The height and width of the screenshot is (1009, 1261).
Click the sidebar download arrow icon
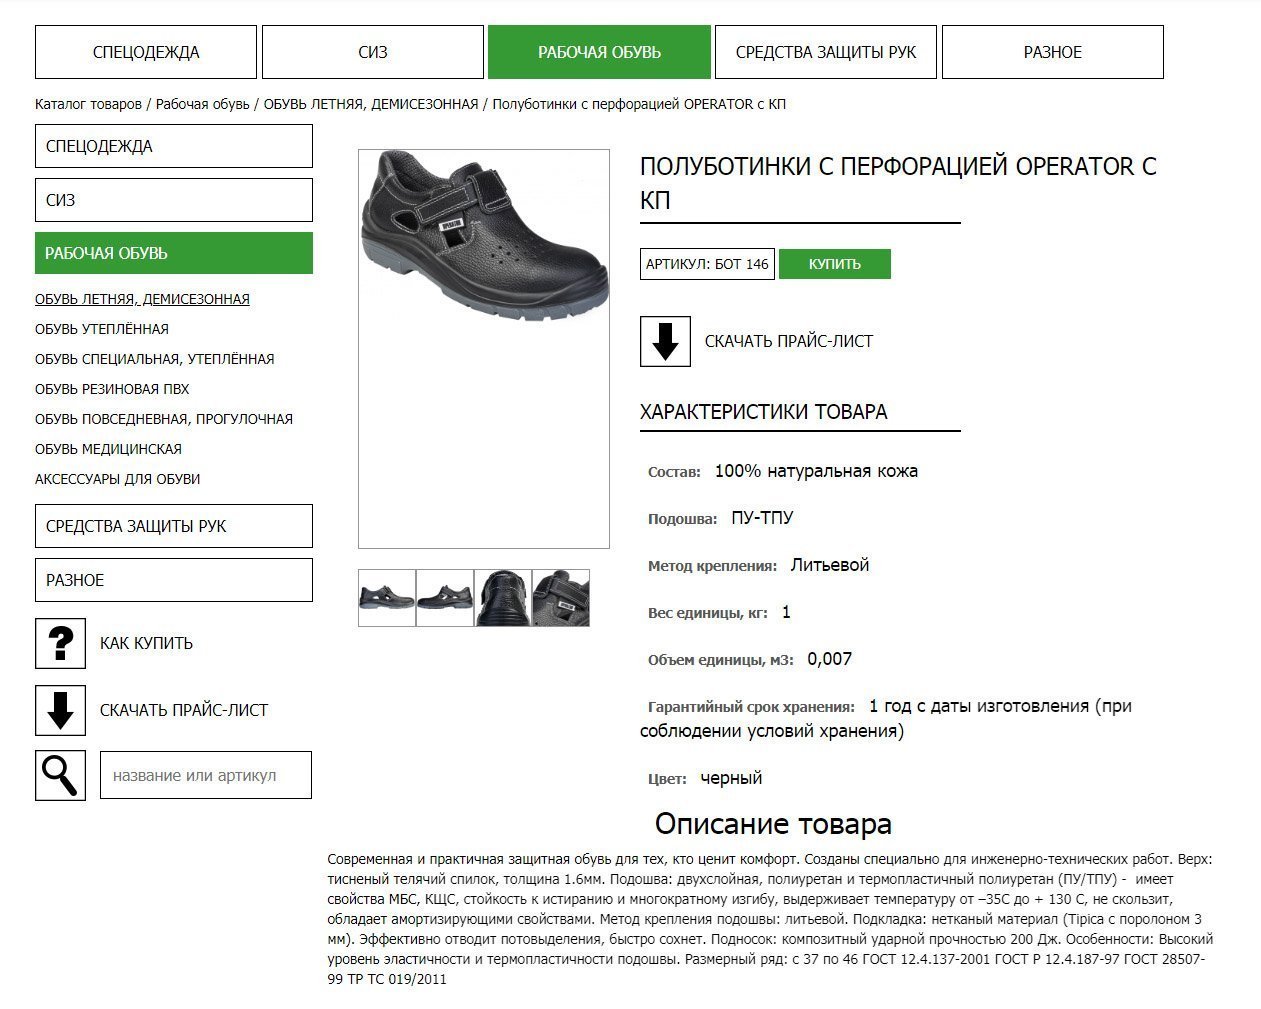60,710
